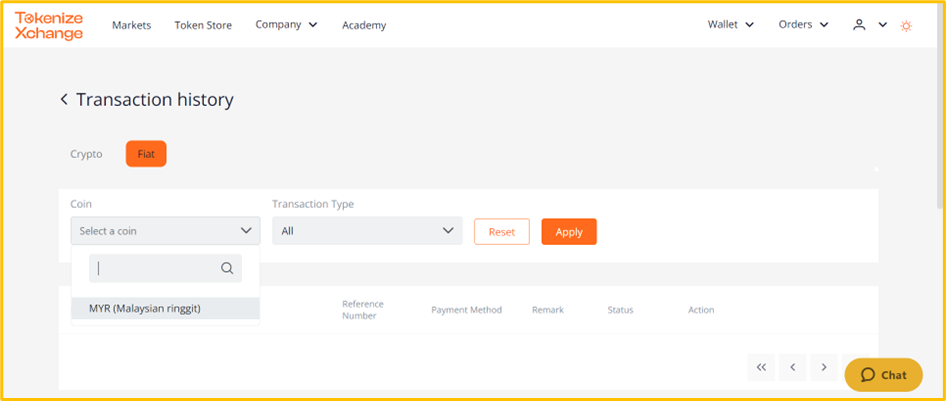Image resolution: width=946 pixels, height=401 pixels.
Task: Click the Tokenize Xchange logo
Action: [49, 26]
